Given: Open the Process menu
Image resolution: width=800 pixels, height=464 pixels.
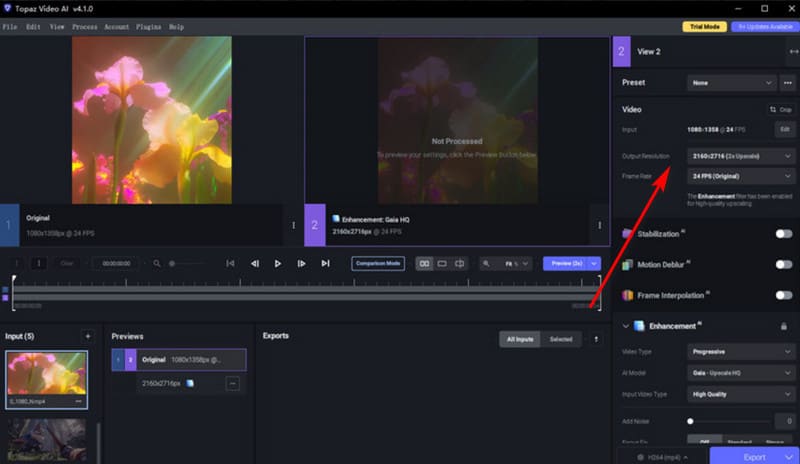Looking at the screenshot, I should pyautogui.click(x=84, y=27).
